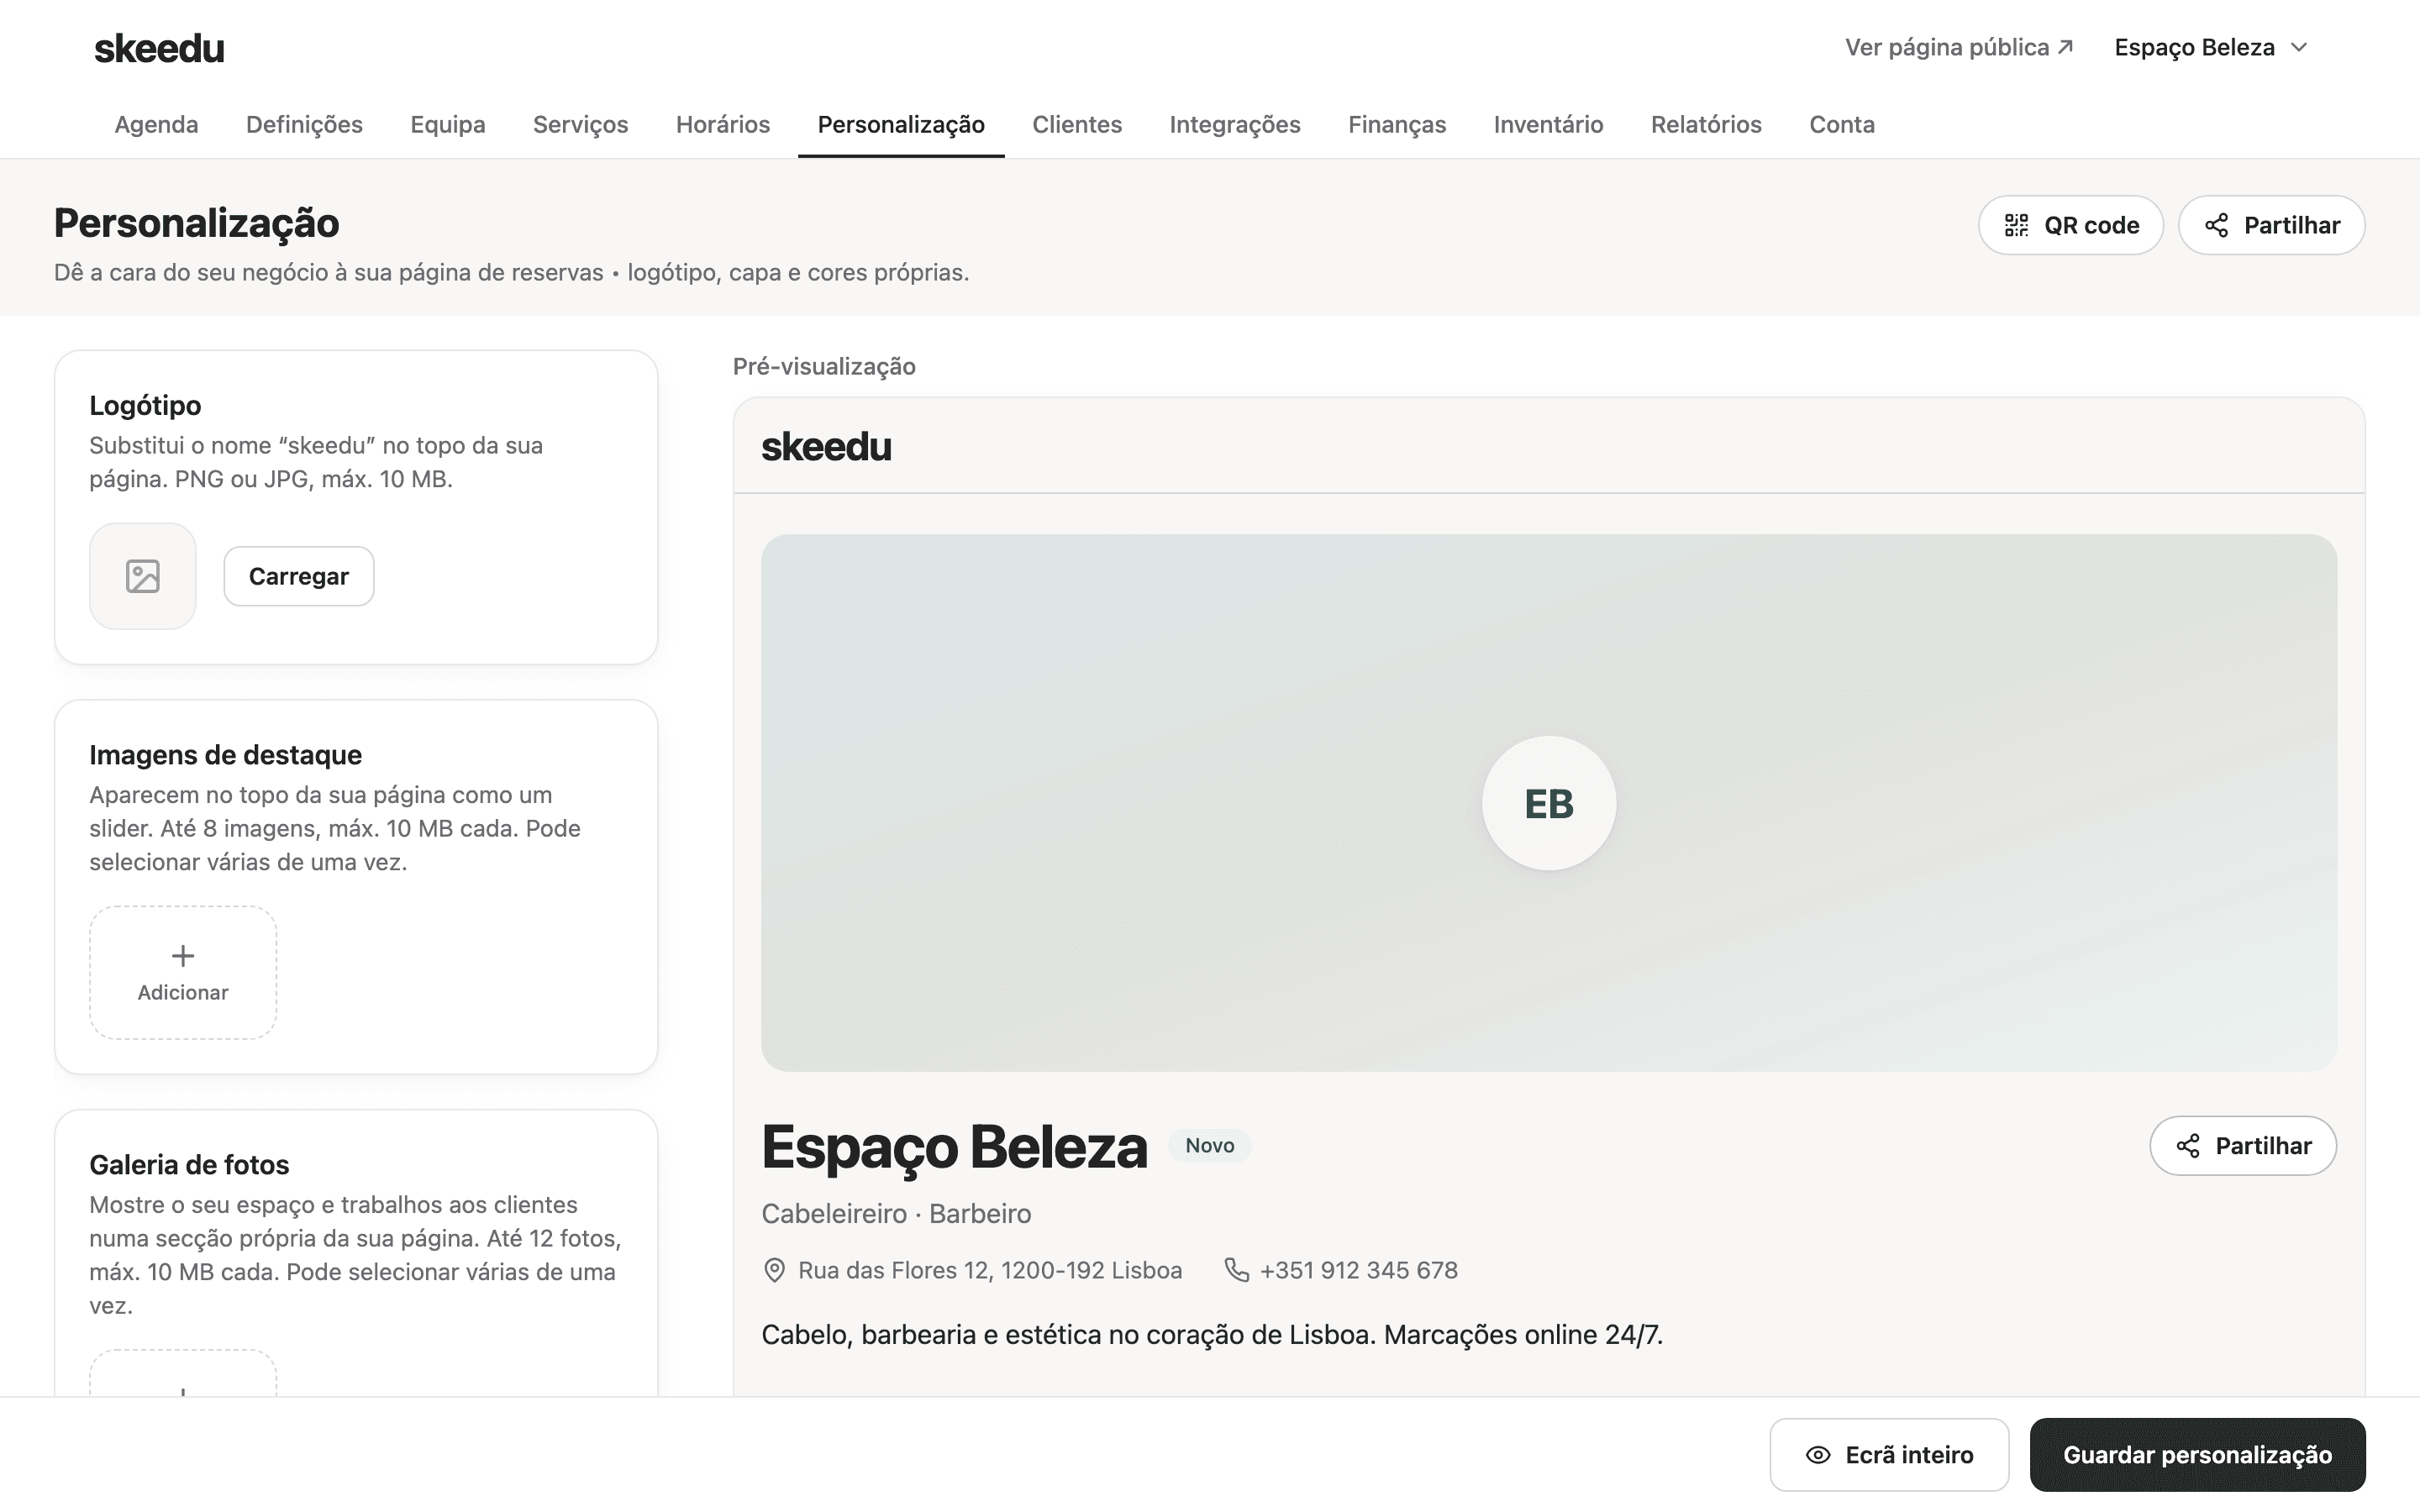Viewport: 2420px width, 1512px height.
Task: Click the phone icon beside the number
Action: point(1237,1270)
